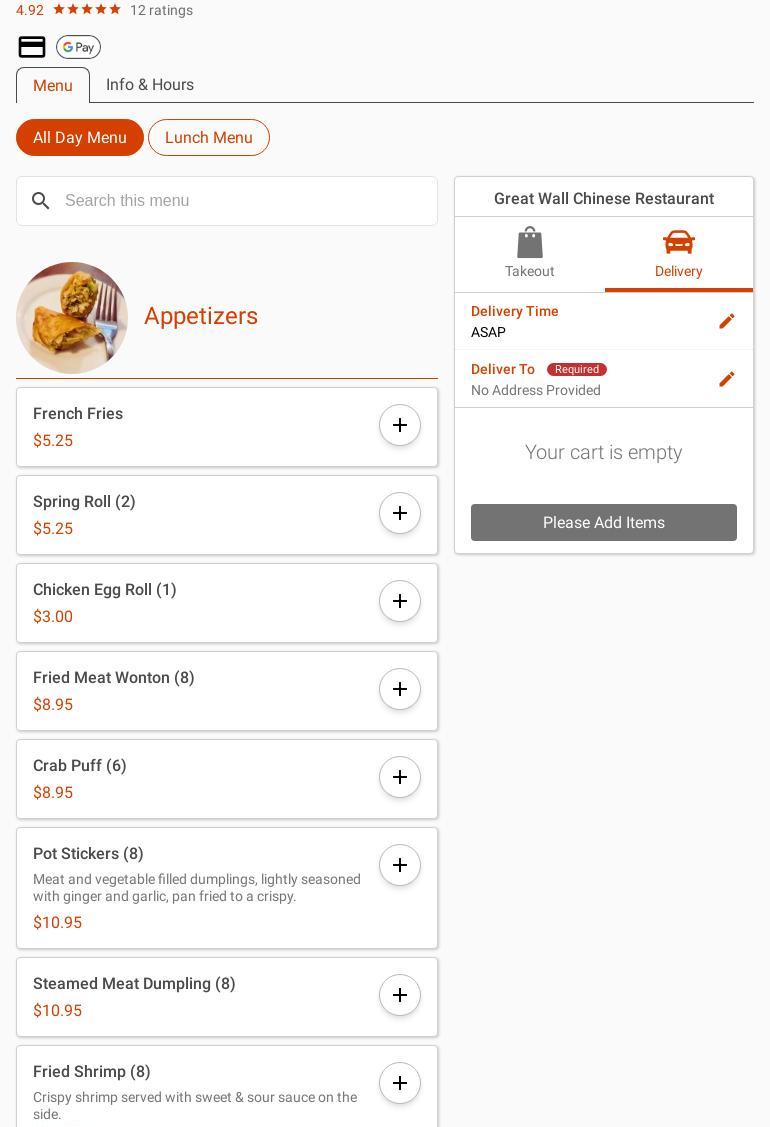Image resolution: width=770 pixels, height=1127 pixels.
Task: Switch order type to Takeout
Action: pyautogui.click(x=529, y=253)
